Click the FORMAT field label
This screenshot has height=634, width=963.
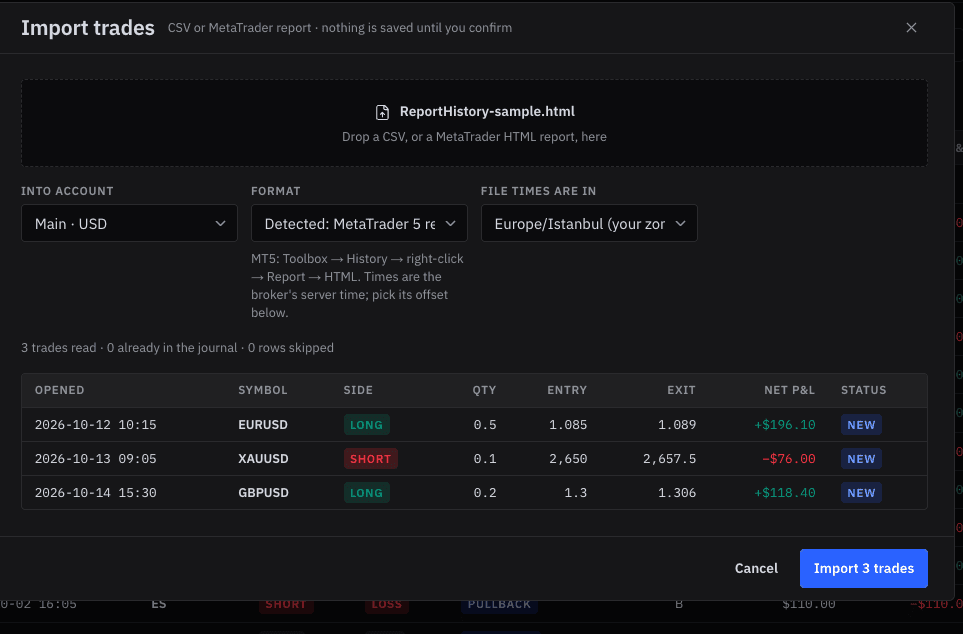coord(276,191)
